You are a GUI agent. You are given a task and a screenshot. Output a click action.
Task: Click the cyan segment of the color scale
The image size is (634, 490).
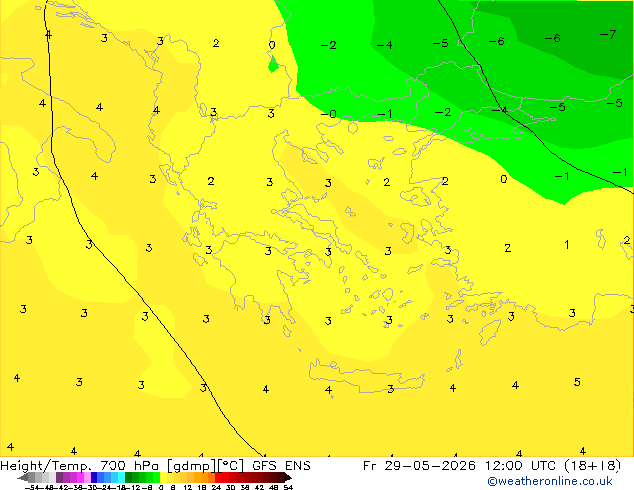121,477
